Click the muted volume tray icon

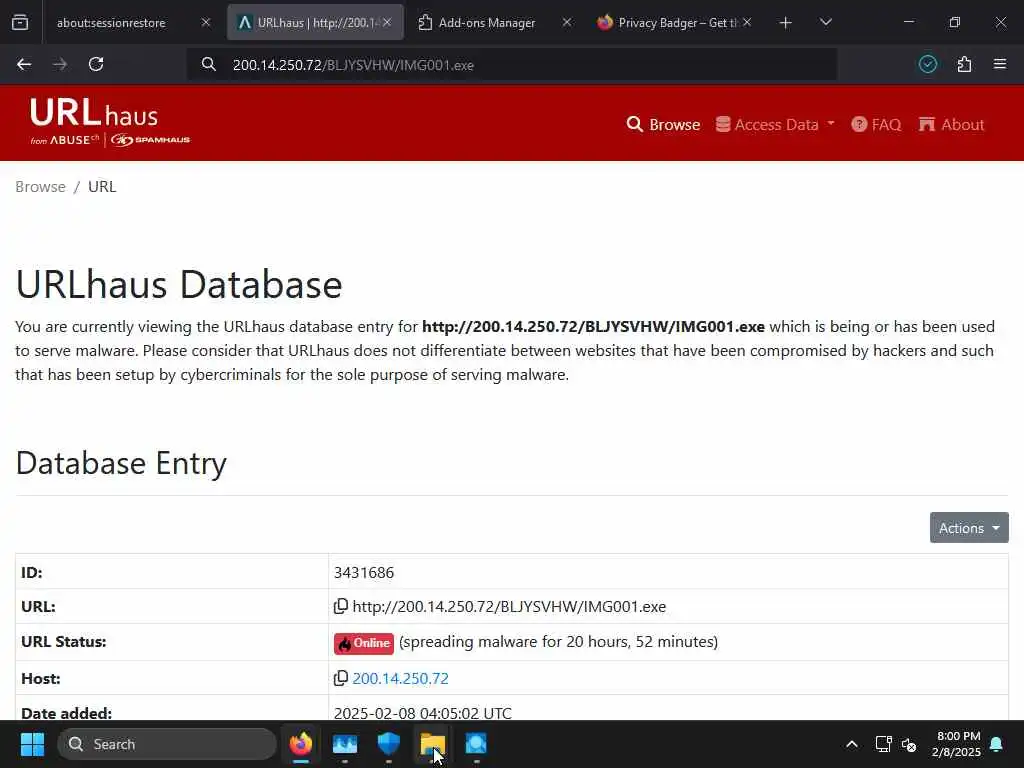pyautogui.click(x=909, y=744)
